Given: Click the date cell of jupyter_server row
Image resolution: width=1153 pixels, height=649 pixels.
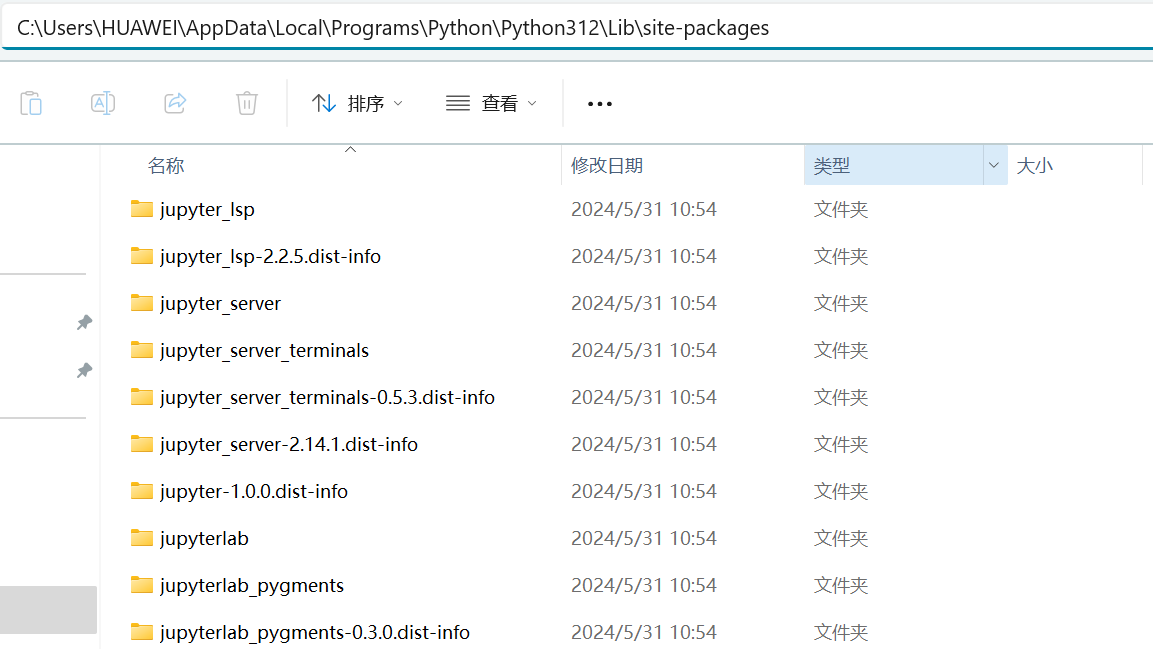Looking at the screenshot, I should [644, 304].
